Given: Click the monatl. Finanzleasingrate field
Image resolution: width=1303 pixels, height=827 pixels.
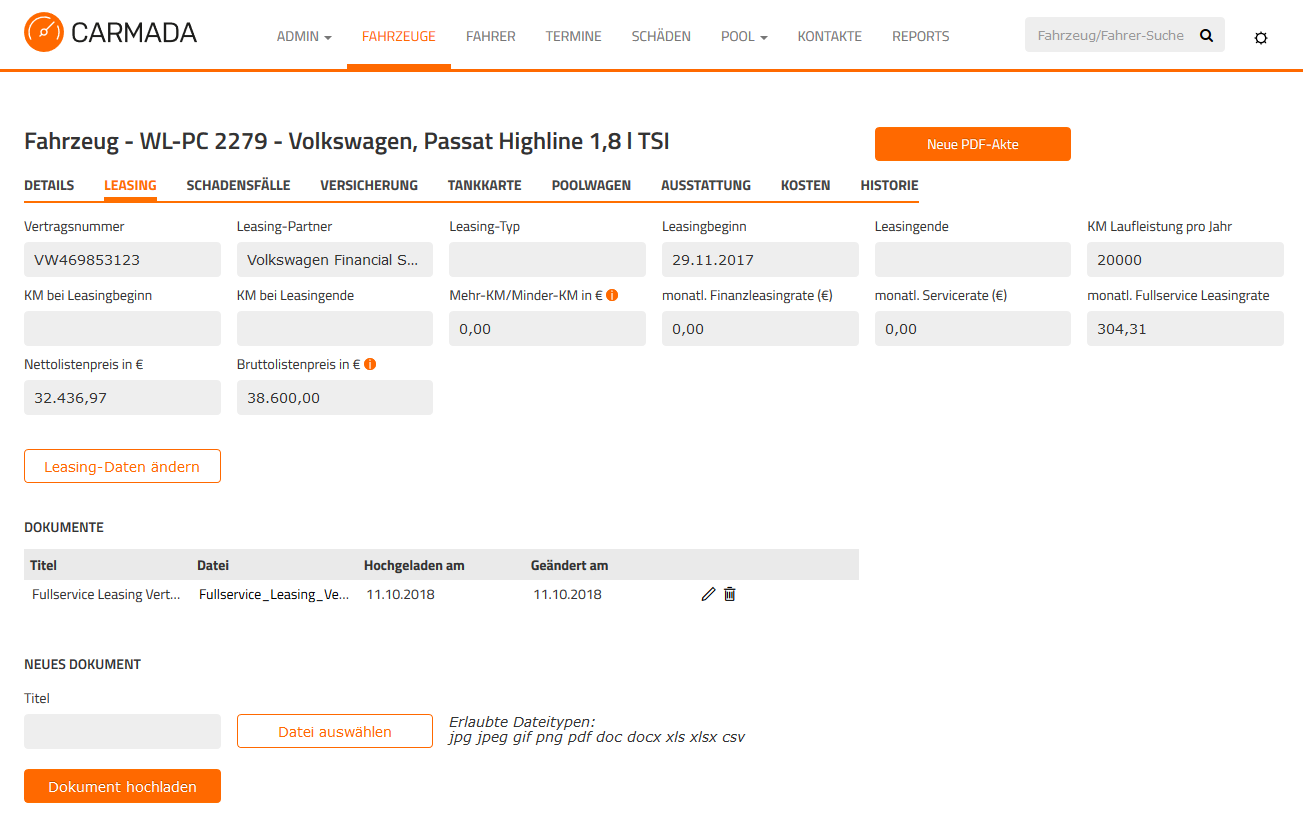Looking at the screenshot, I should click(x=760, y=329).
